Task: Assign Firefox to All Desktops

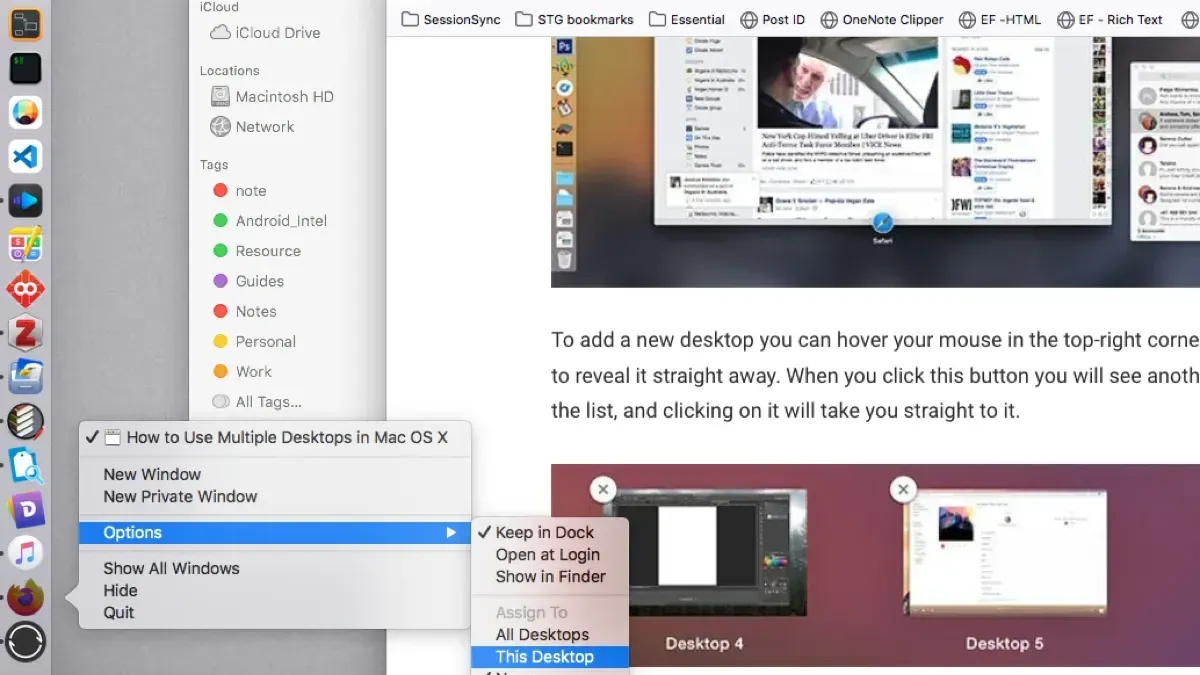Action: pyautogui.click(x=549, y=635)
